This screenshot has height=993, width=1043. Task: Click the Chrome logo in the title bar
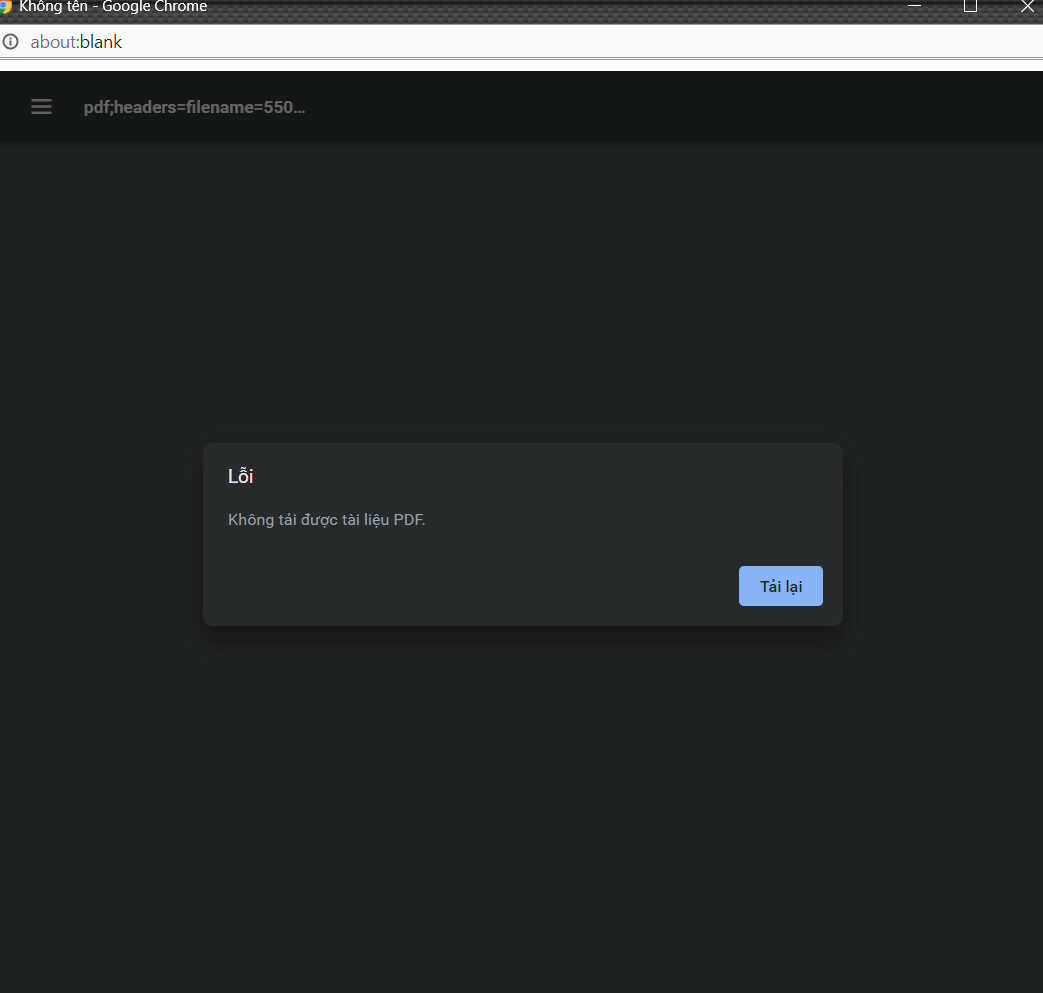[5, 7]
